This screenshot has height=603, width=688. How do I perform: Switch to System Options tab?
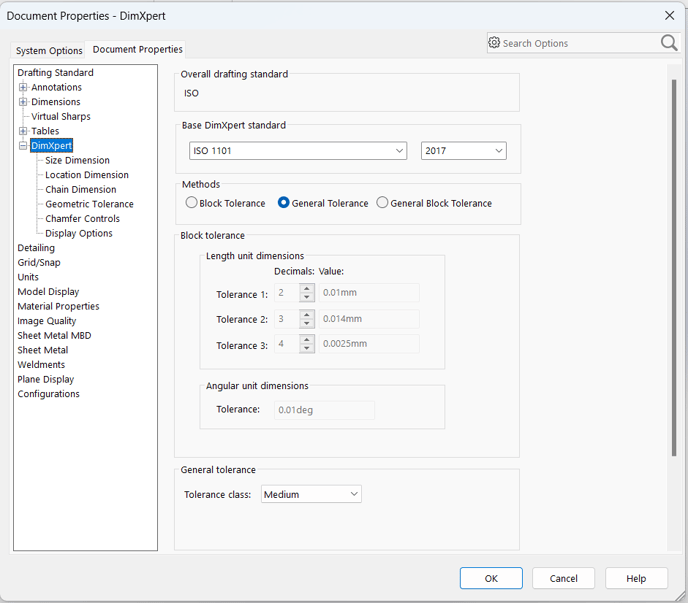click(x=49, y=50)
